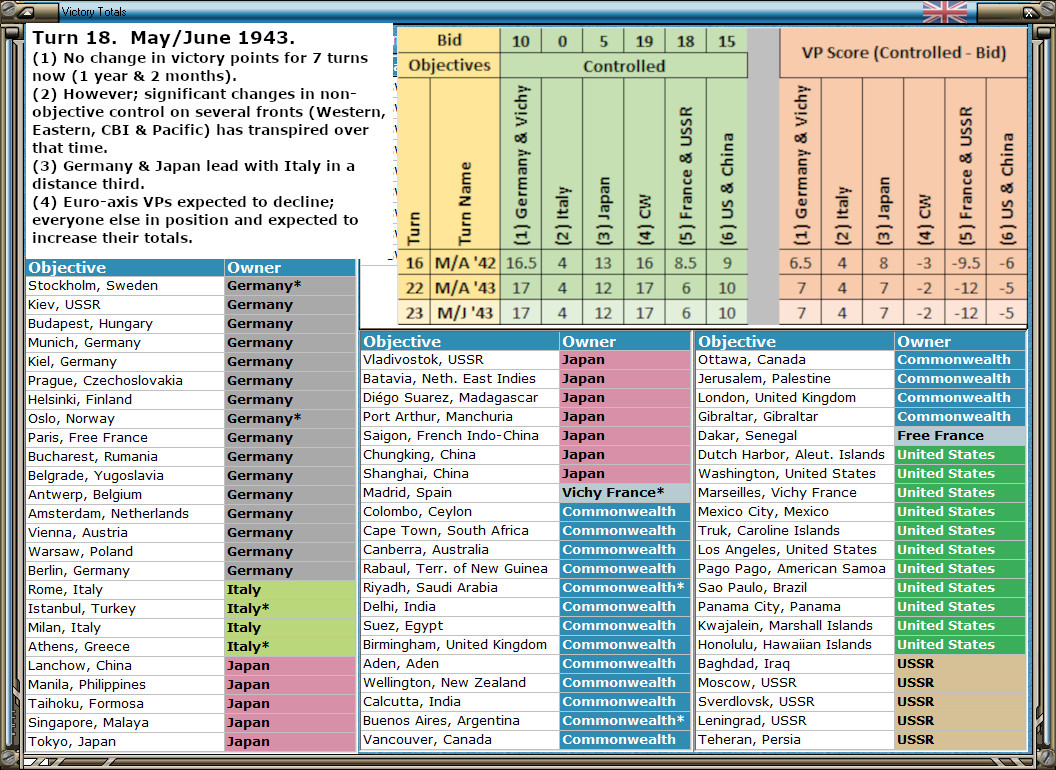
Task: Click Belgrade, Yugoslavia objective
Action: coord(125,475)
